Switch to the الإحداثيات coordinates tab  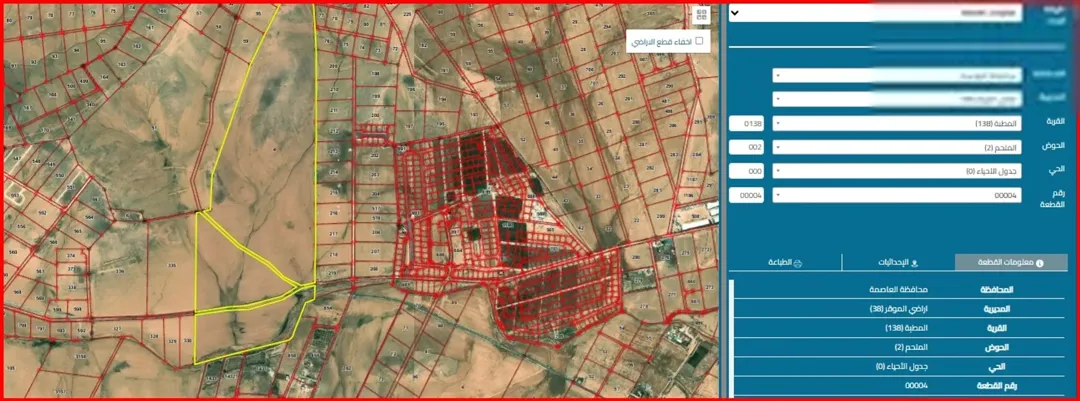[x=898, y=263]
